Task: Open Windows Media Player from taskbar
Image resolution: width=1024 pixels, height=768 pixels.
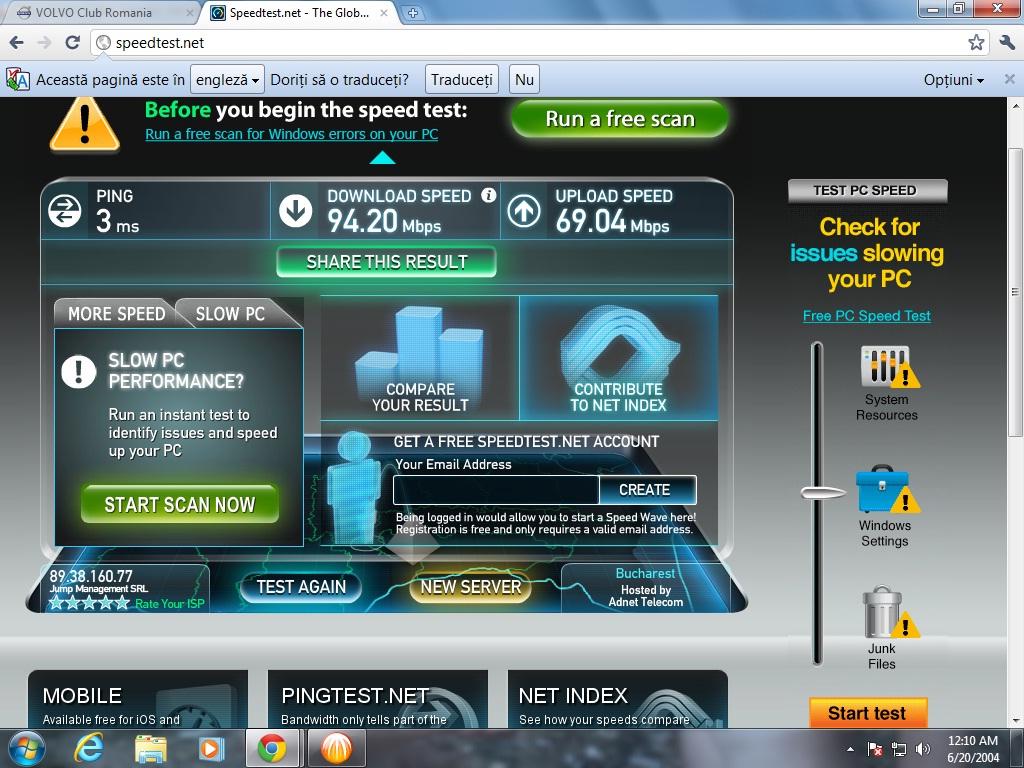Action: tap(210, 749)
